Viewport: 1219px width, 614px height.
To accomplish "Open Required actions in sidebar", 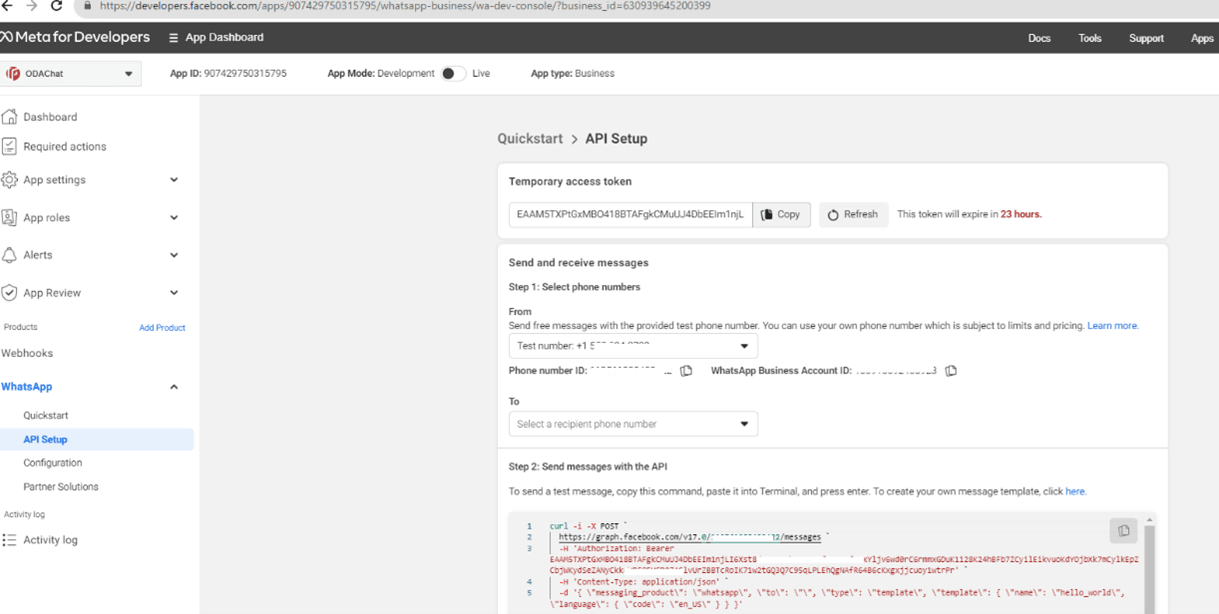I will click(65, 146).
